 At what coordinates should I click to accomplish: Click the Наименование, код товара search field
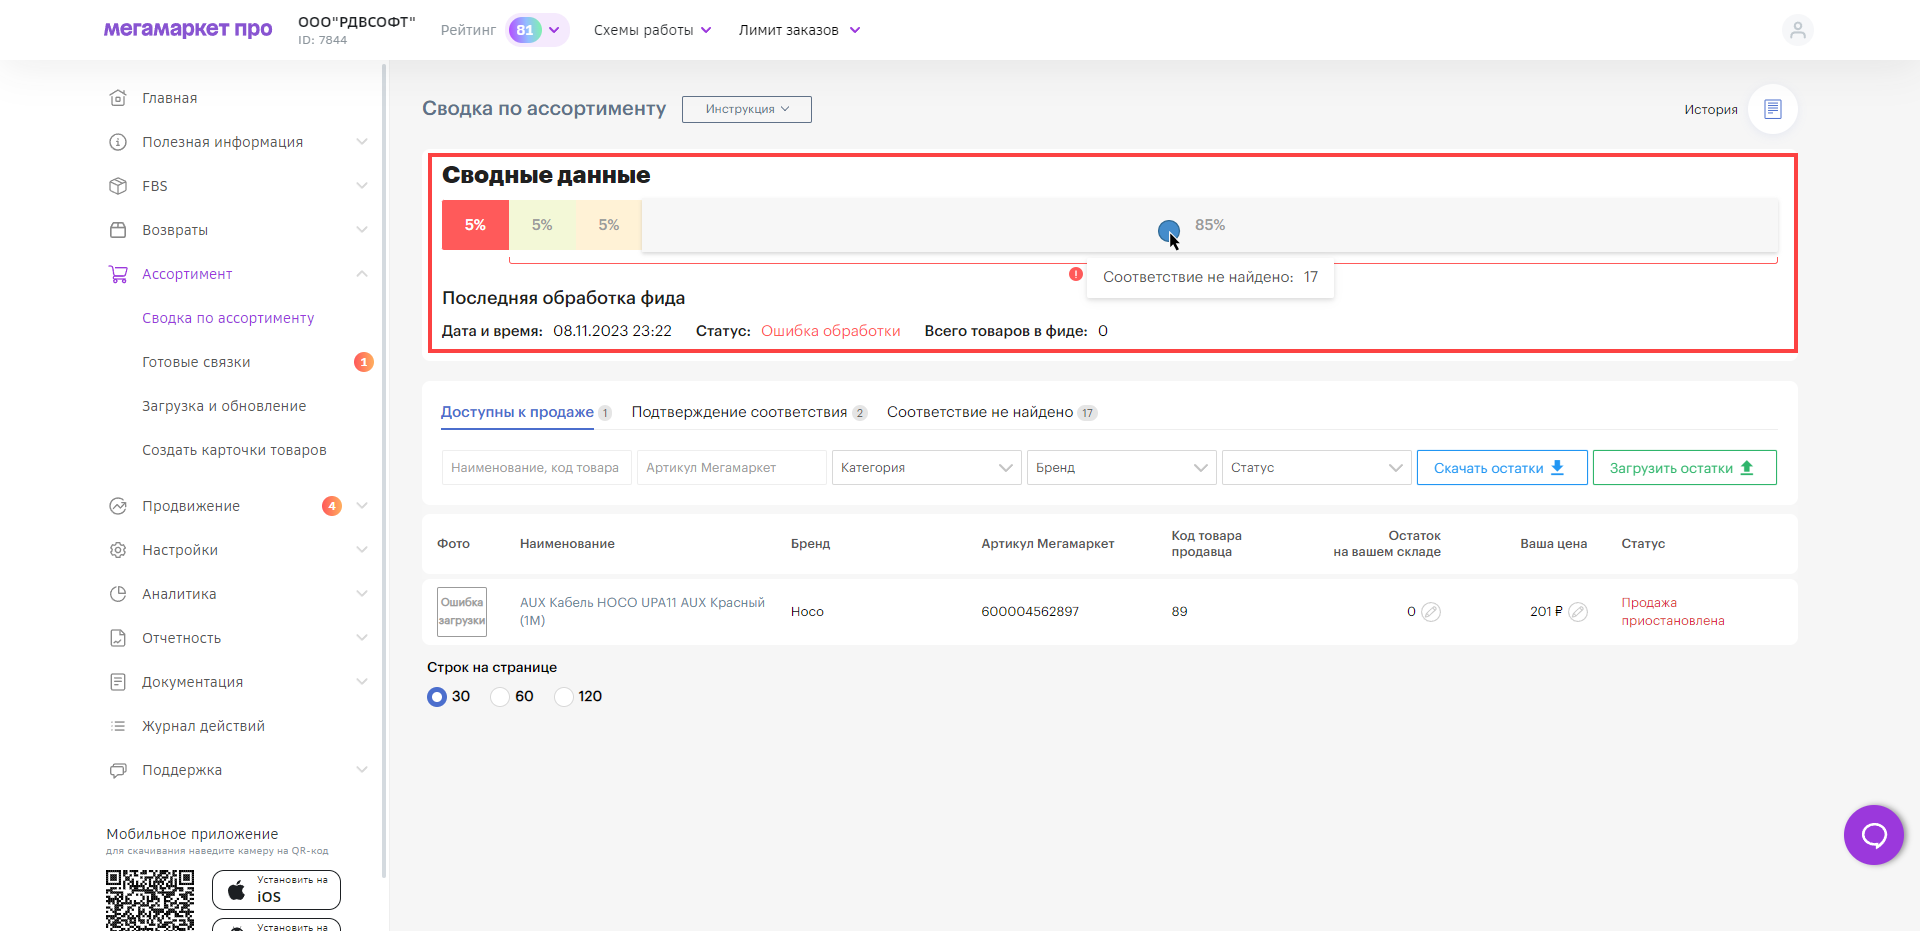(x=536, y=468)
